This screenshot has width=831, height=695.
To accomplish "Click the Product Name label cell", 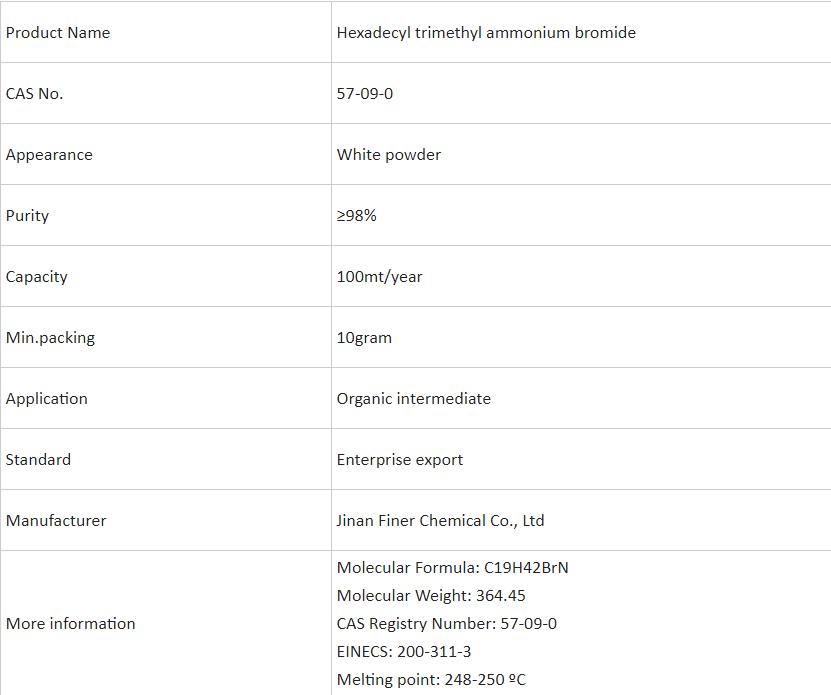I will 58,32.
